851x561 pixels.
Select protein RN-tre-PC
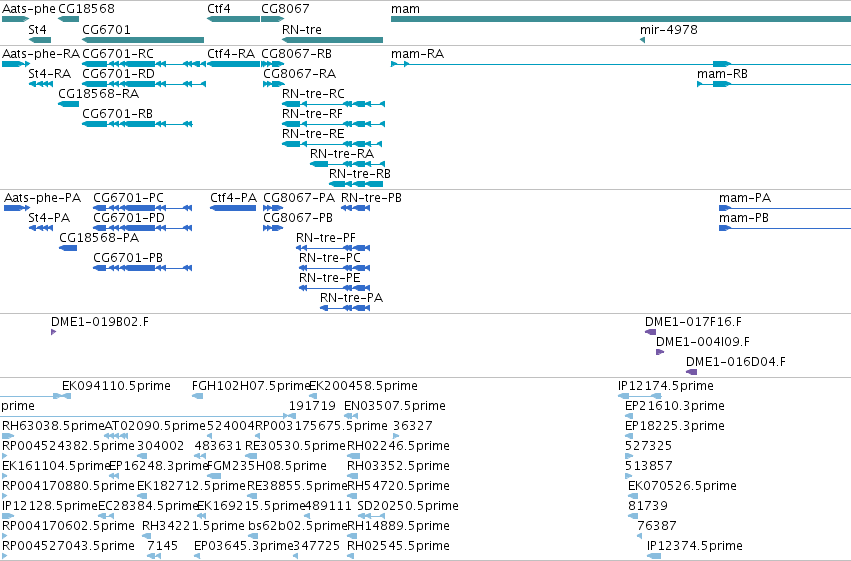pyautogui.click(x=334, y=269)
